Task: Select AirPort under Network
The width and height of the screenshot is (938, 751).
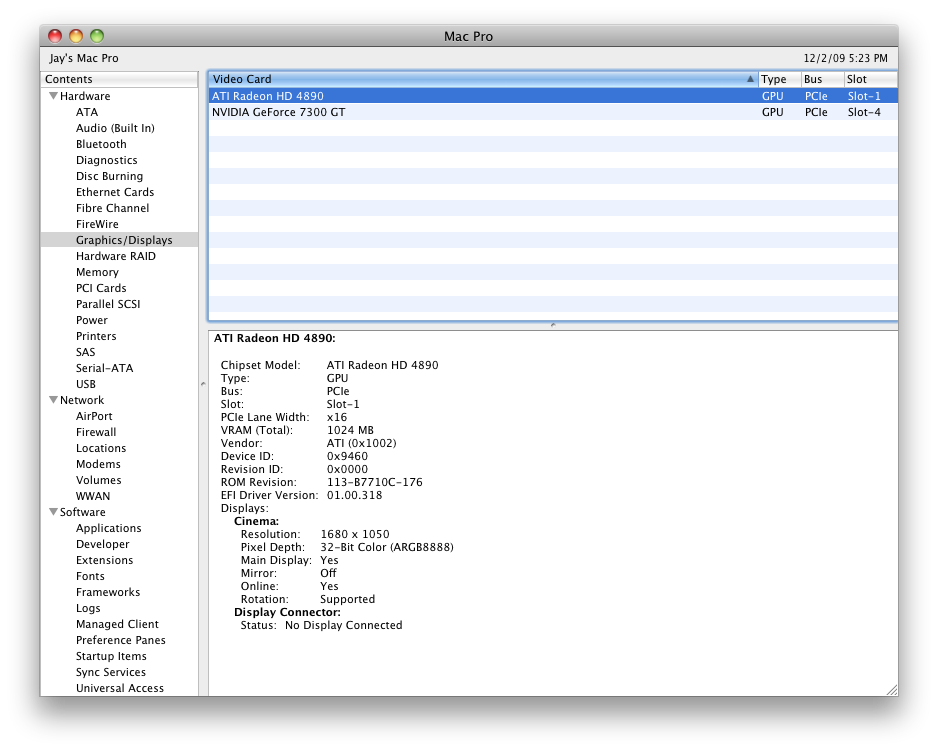Action: pos(94,416)
